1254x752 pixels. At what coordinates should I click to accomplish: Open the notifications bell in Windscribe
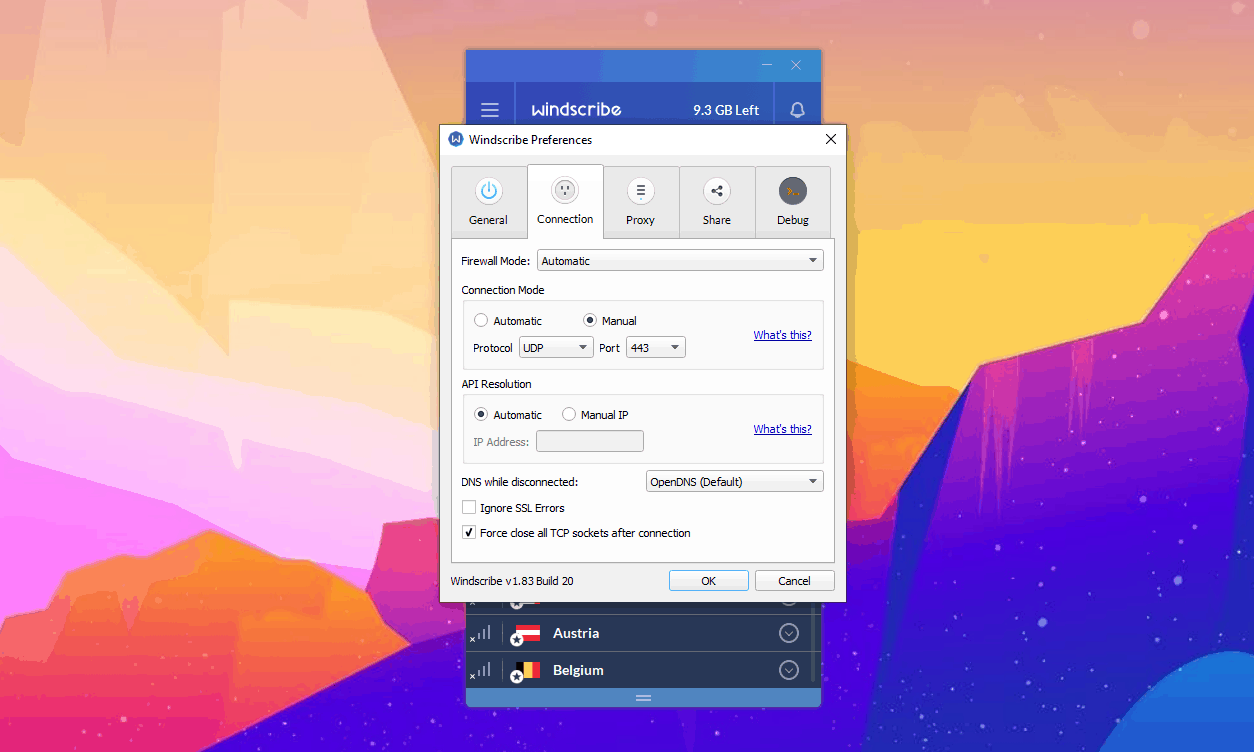(x=797, y=110)
